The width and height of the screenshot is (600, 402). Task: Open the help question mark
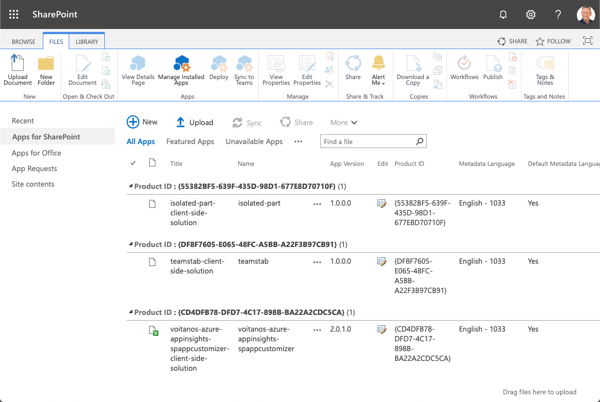coord(558,15)
